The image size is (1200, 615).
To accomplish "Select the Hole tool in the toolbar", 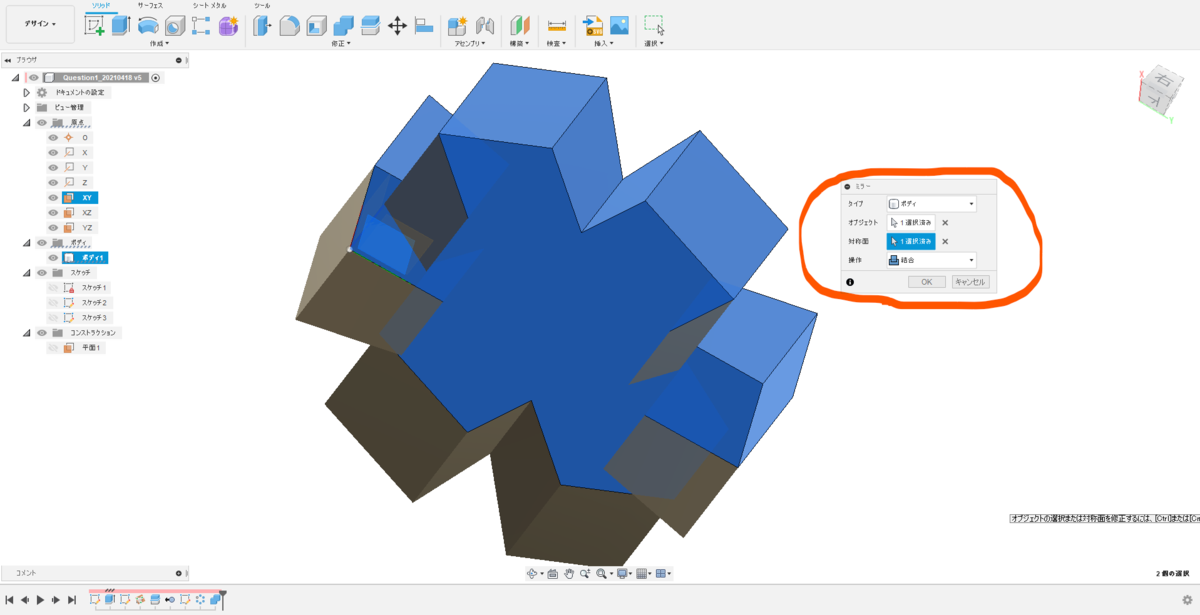I will [x=174, y=26].
